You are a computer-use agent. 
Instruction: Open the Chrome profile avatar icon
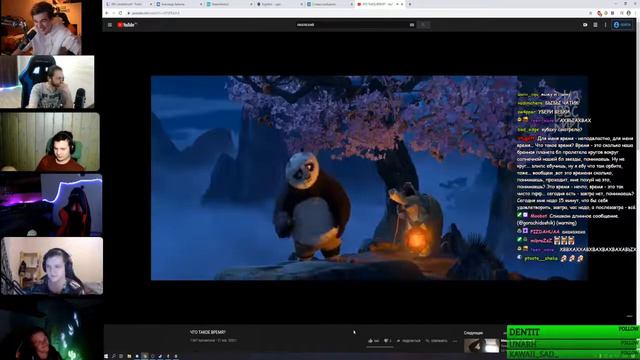tap(629, 13)
